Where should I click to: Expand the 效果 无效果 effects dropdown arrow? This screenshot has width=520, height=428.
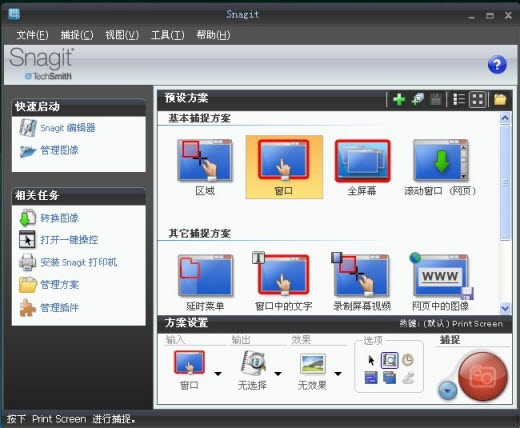coord(338,374)
